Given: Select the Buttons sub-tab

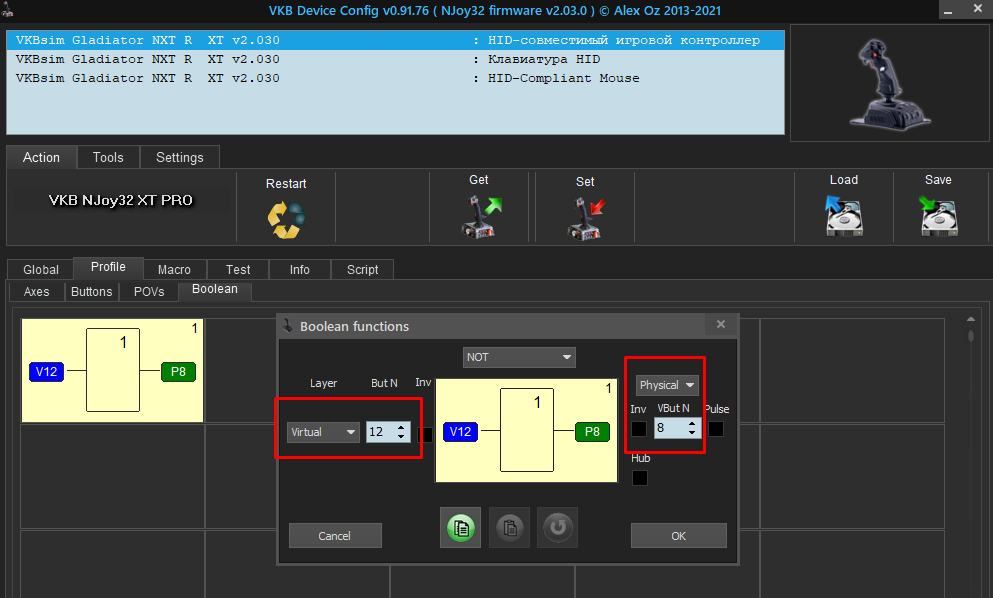Looking at the screenshot, I should 92,291.
